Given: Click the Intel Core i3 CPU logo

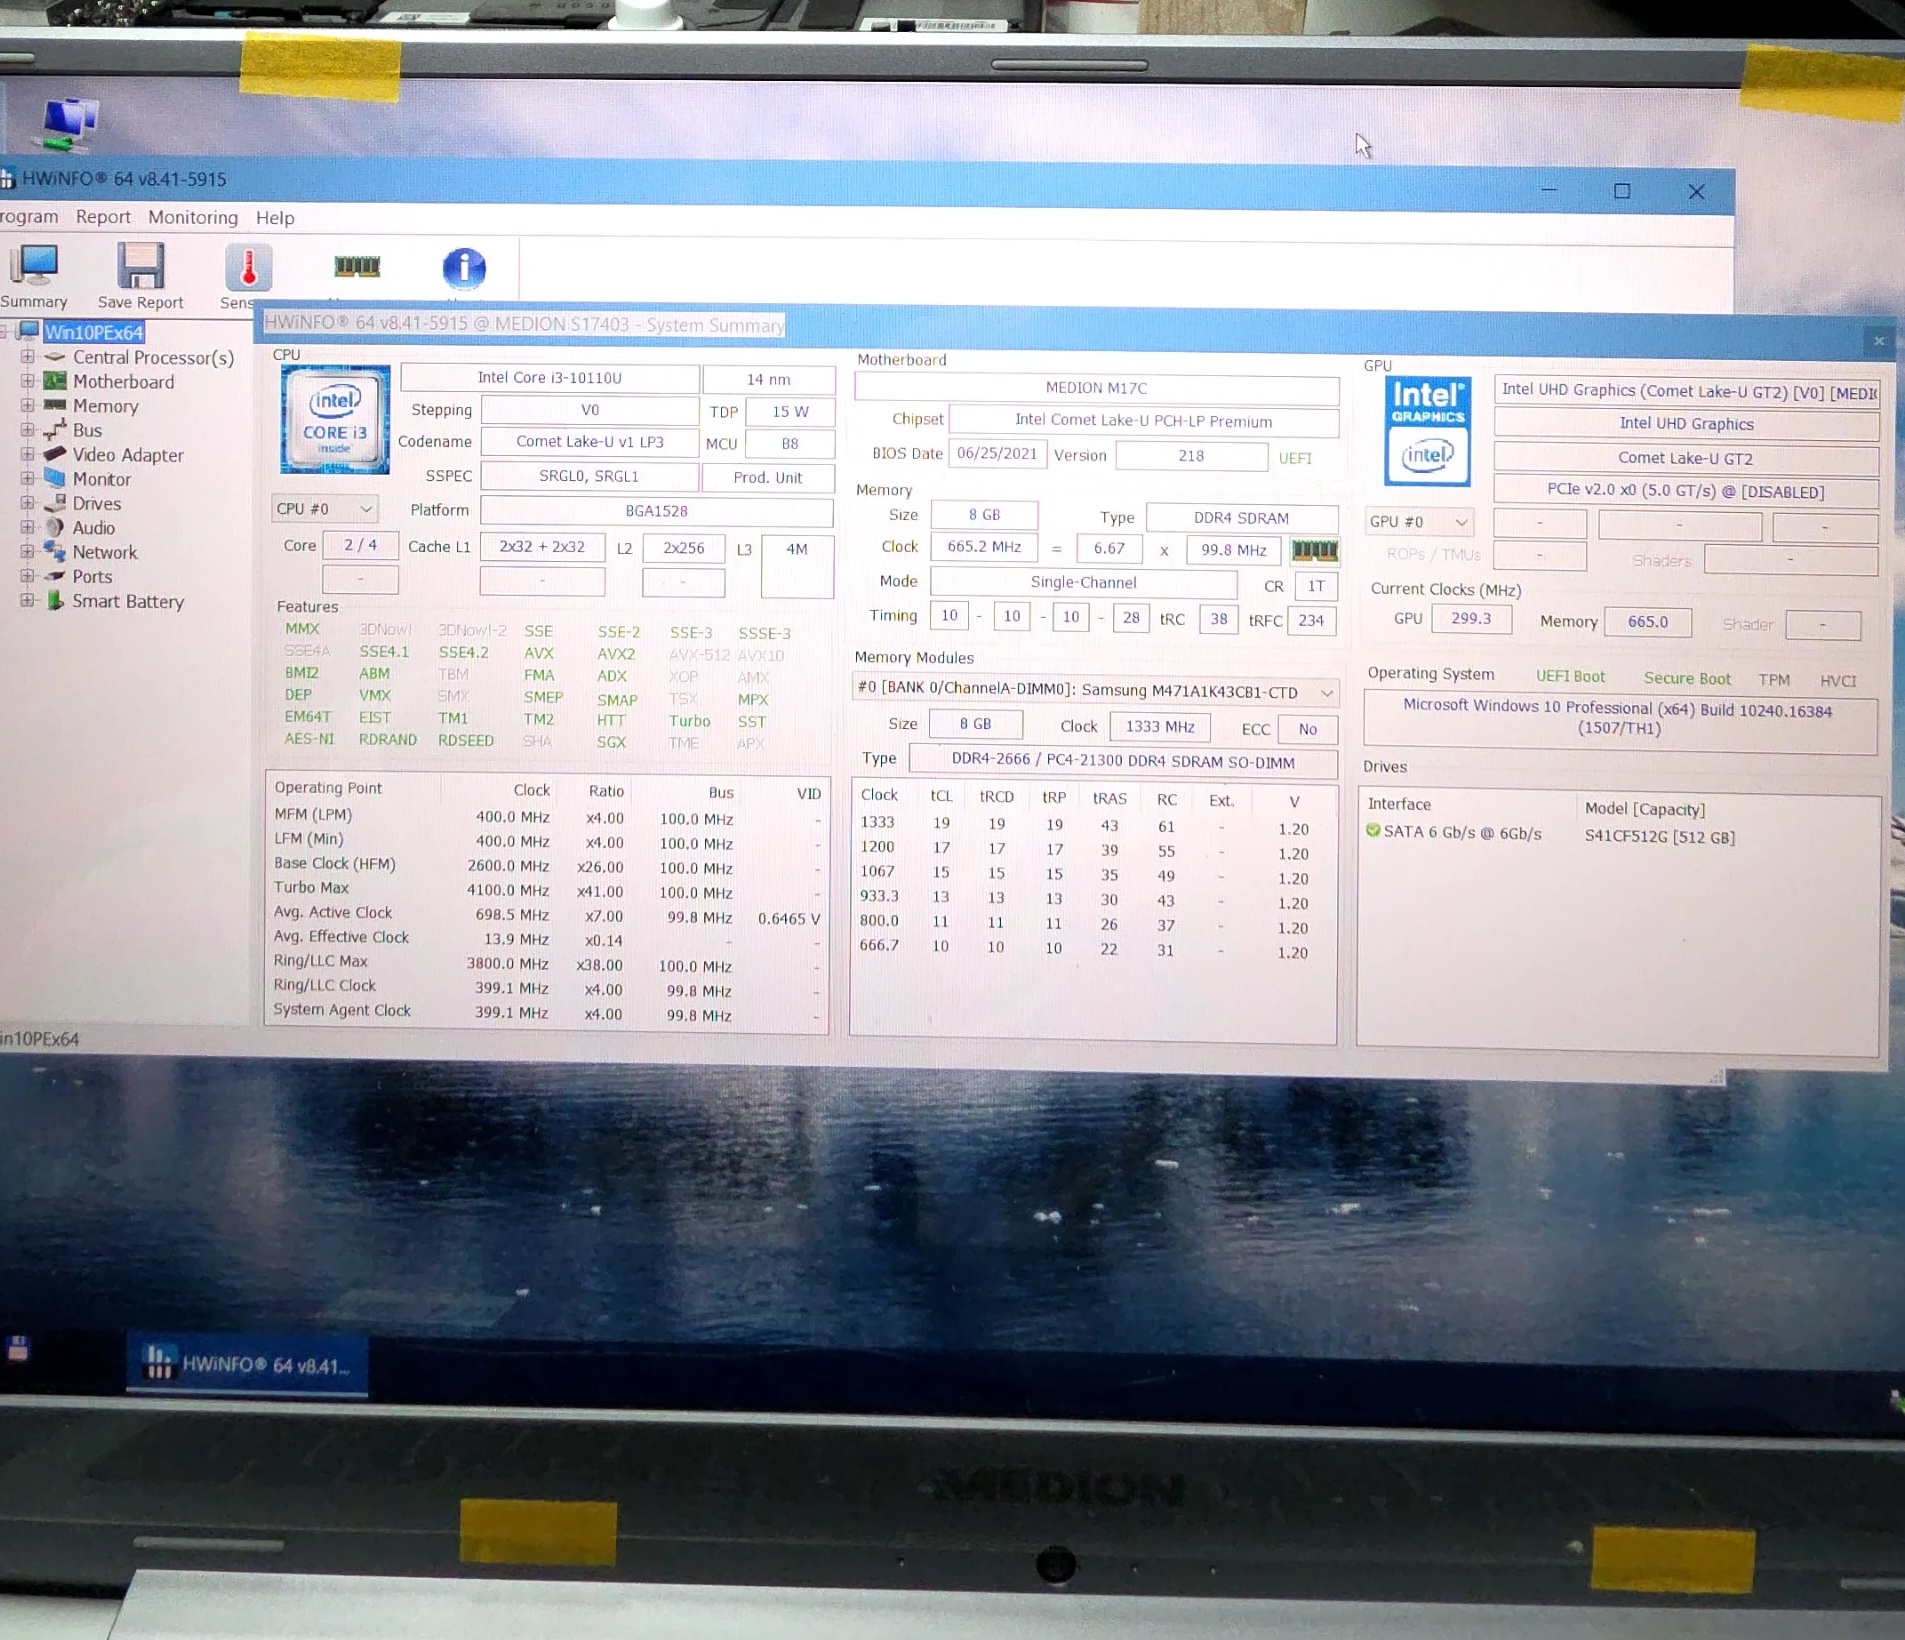Looking at the screenshot, I should point(335,419).
